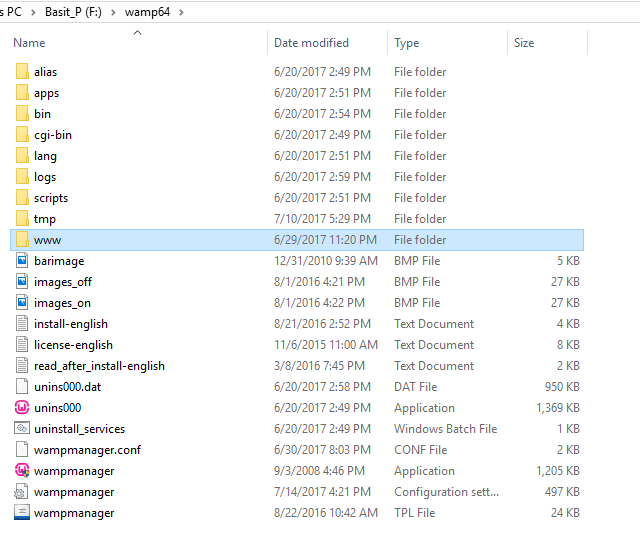Sort by the Name column header
Viewport: 640px width, 547px height.
pyautogui.click(x=29, y=43)
